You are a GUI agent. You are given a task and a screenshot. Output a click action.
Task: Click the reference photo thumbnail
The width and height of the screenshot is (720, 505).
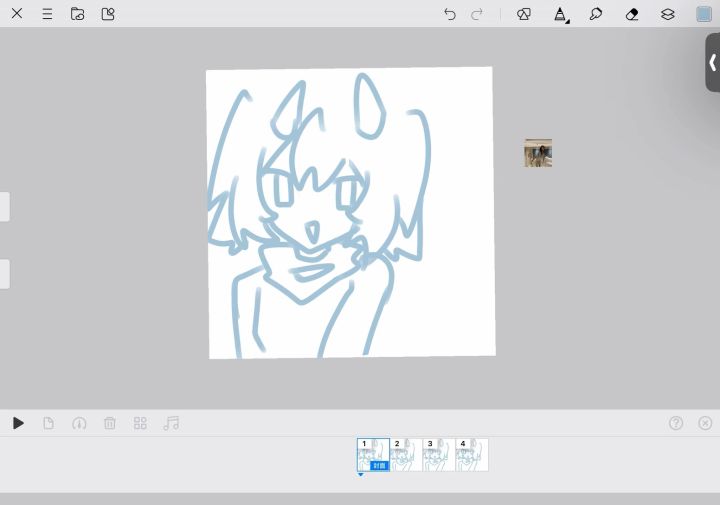538,153
